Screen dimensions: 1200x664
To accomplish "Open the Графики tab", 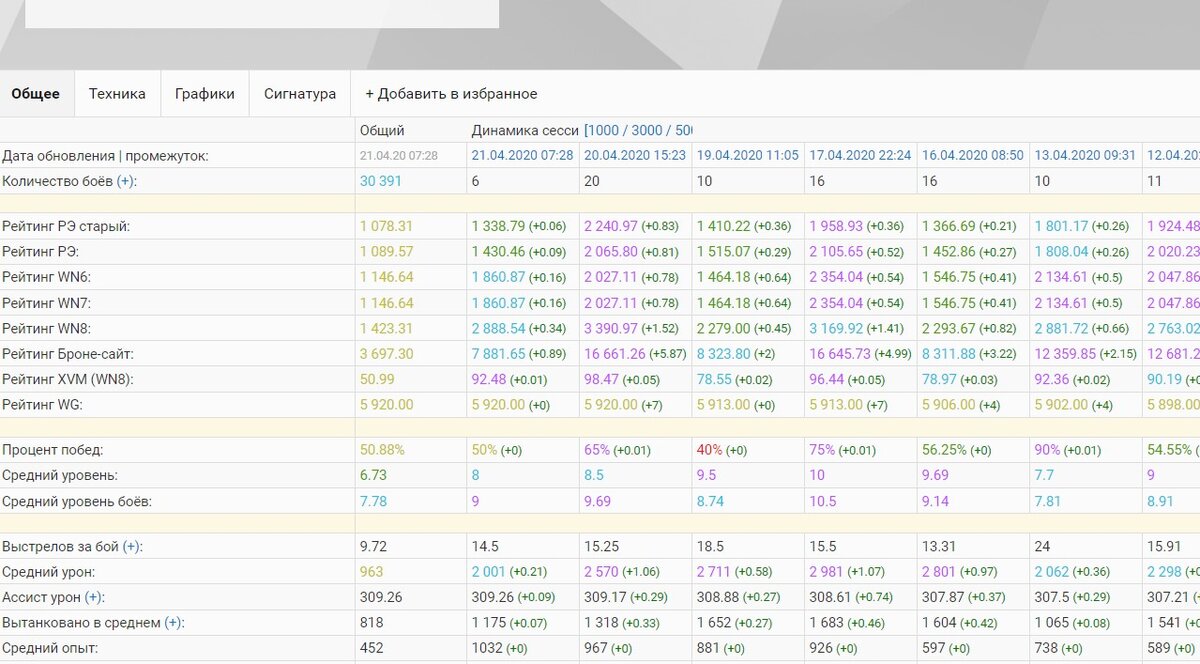I will [205, 94].
